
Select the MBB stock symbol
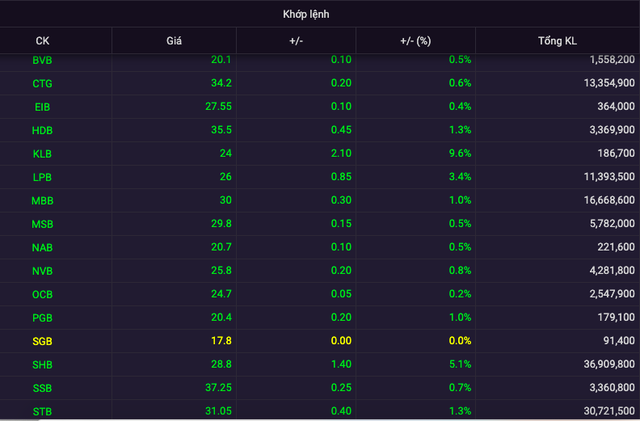42,200
